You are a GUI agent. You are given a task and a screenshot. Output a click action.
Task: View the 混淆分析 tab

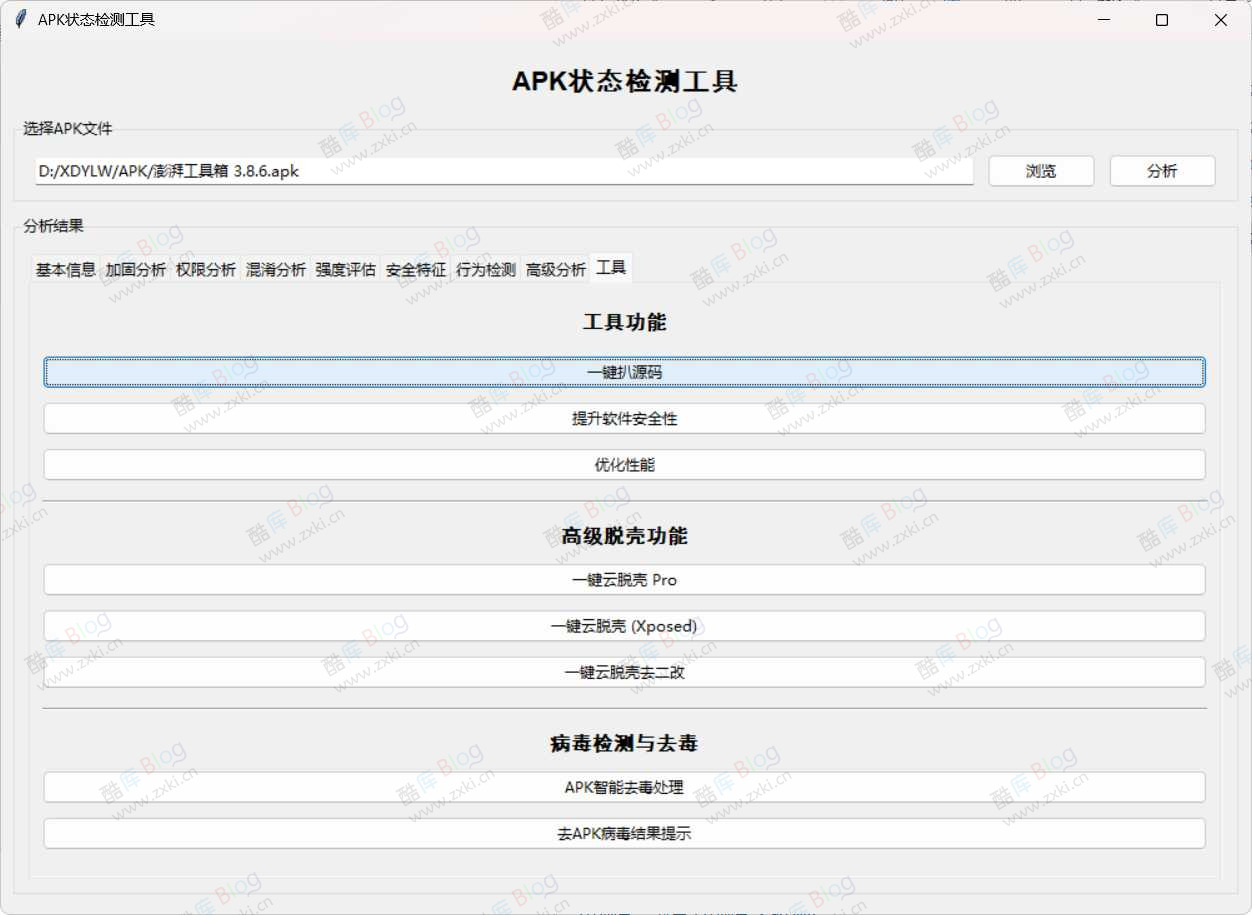click(x=275, y=267)
